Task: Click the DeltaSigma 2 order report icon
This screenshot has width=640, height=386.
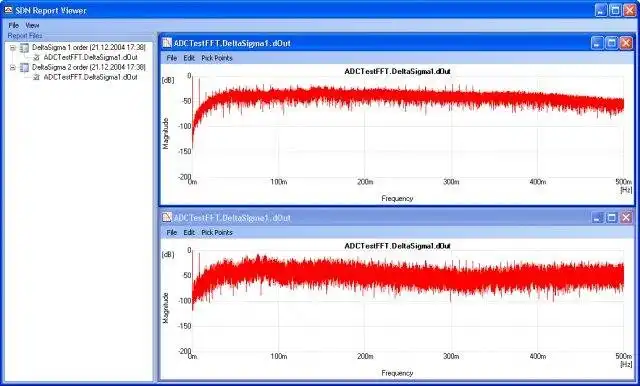Action: 24,67
